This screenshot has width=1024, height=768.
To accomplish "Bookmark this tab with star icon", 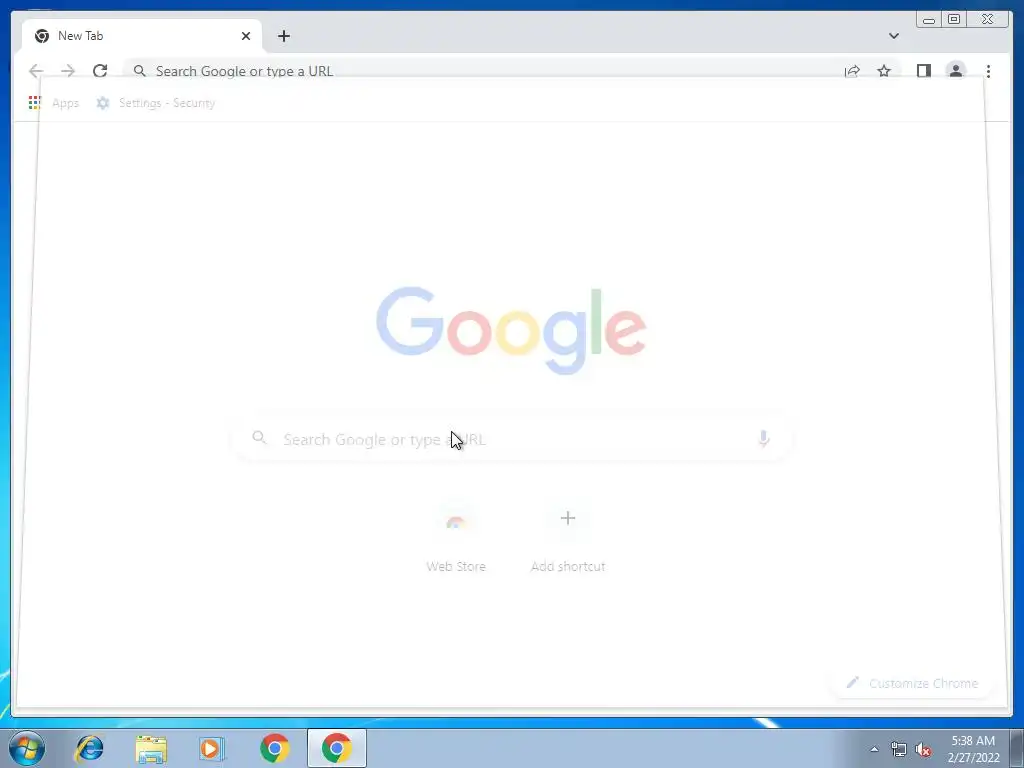I will (x=884, y=71).
